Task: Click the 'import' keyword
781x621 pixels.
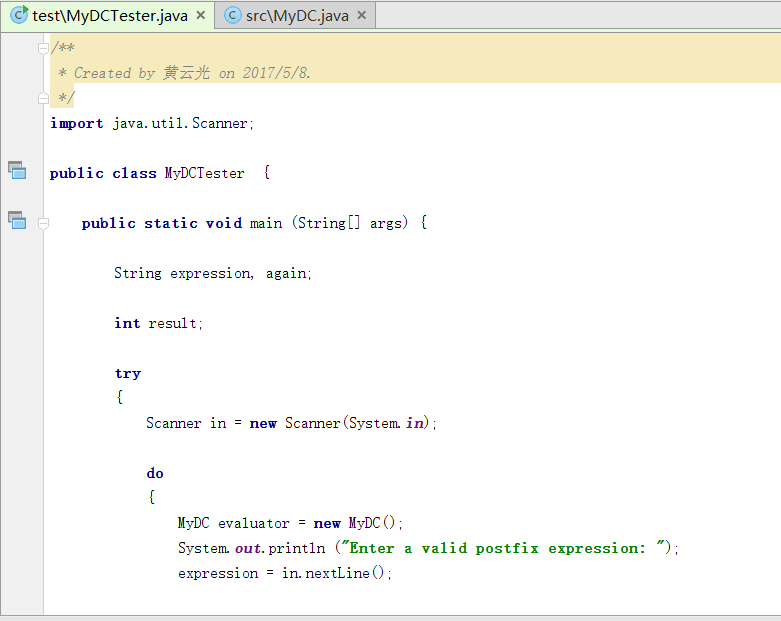Action: [x=76, y=124]
